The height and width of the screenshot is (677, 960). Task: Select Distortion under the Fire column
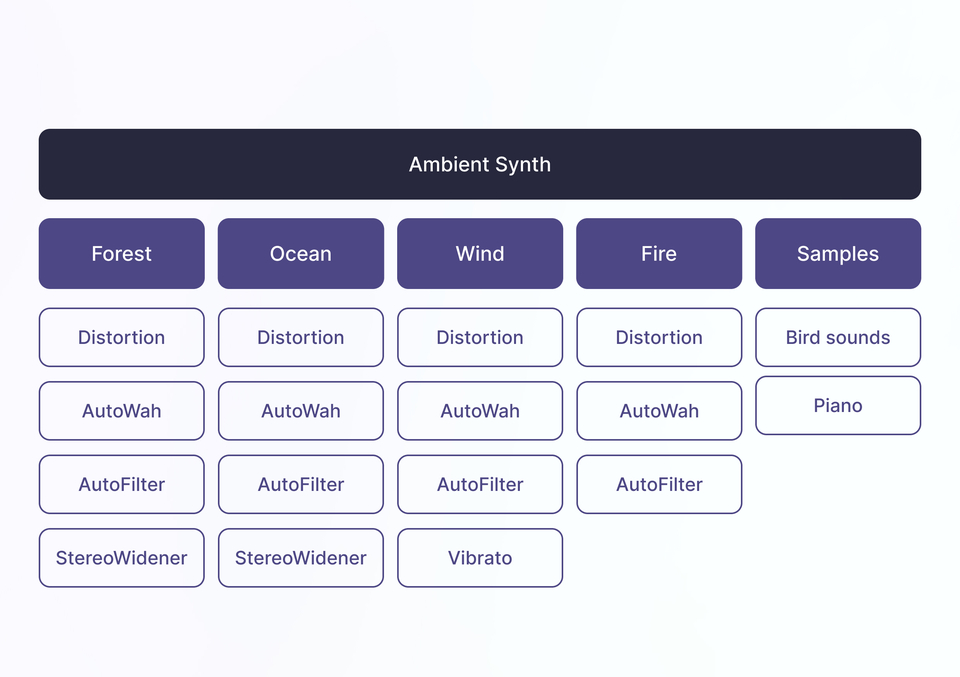[x=659, y=338]
